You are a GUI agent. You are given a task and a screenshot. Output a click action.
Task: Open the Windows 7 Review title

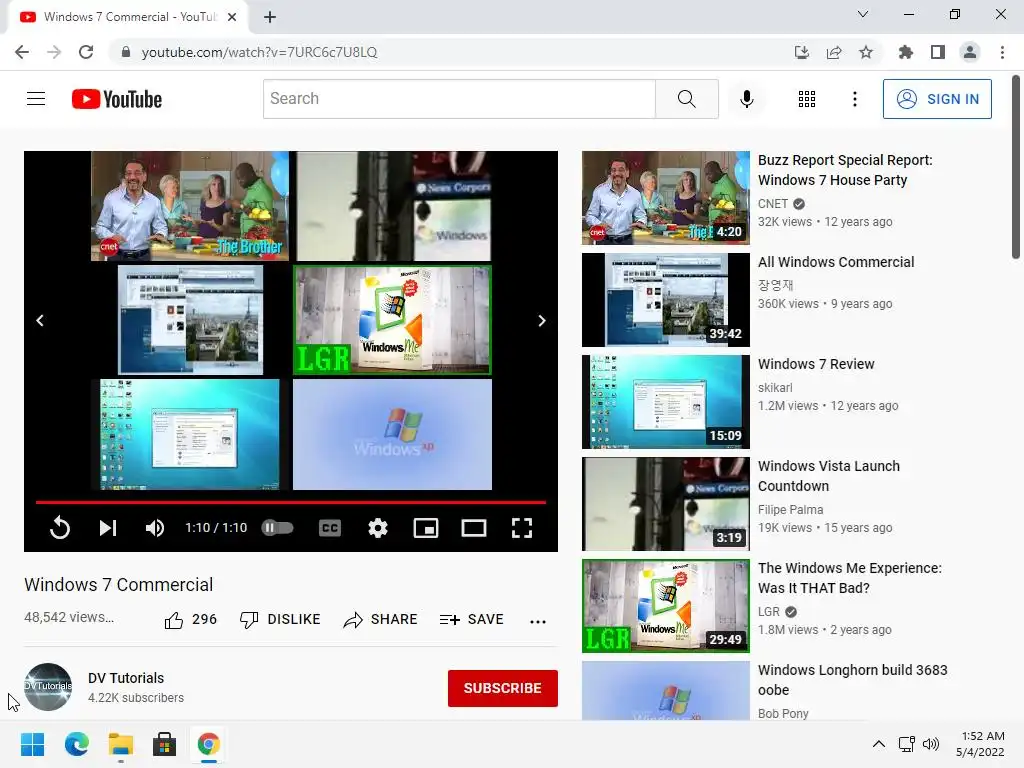[x=816, y=364]
